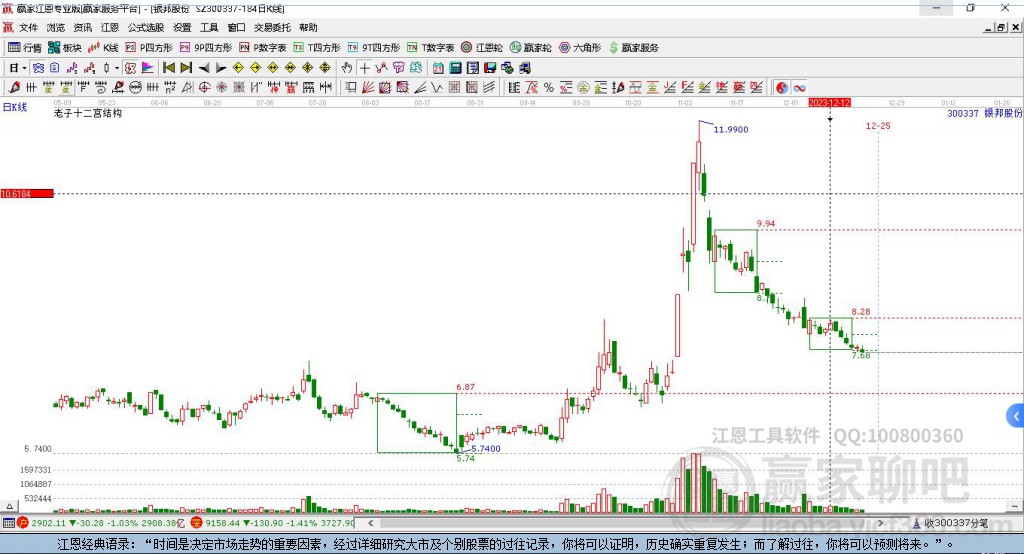This screenshot has height=554, width=1024.
Task: Open the 设置 menu
Action: 182,27
